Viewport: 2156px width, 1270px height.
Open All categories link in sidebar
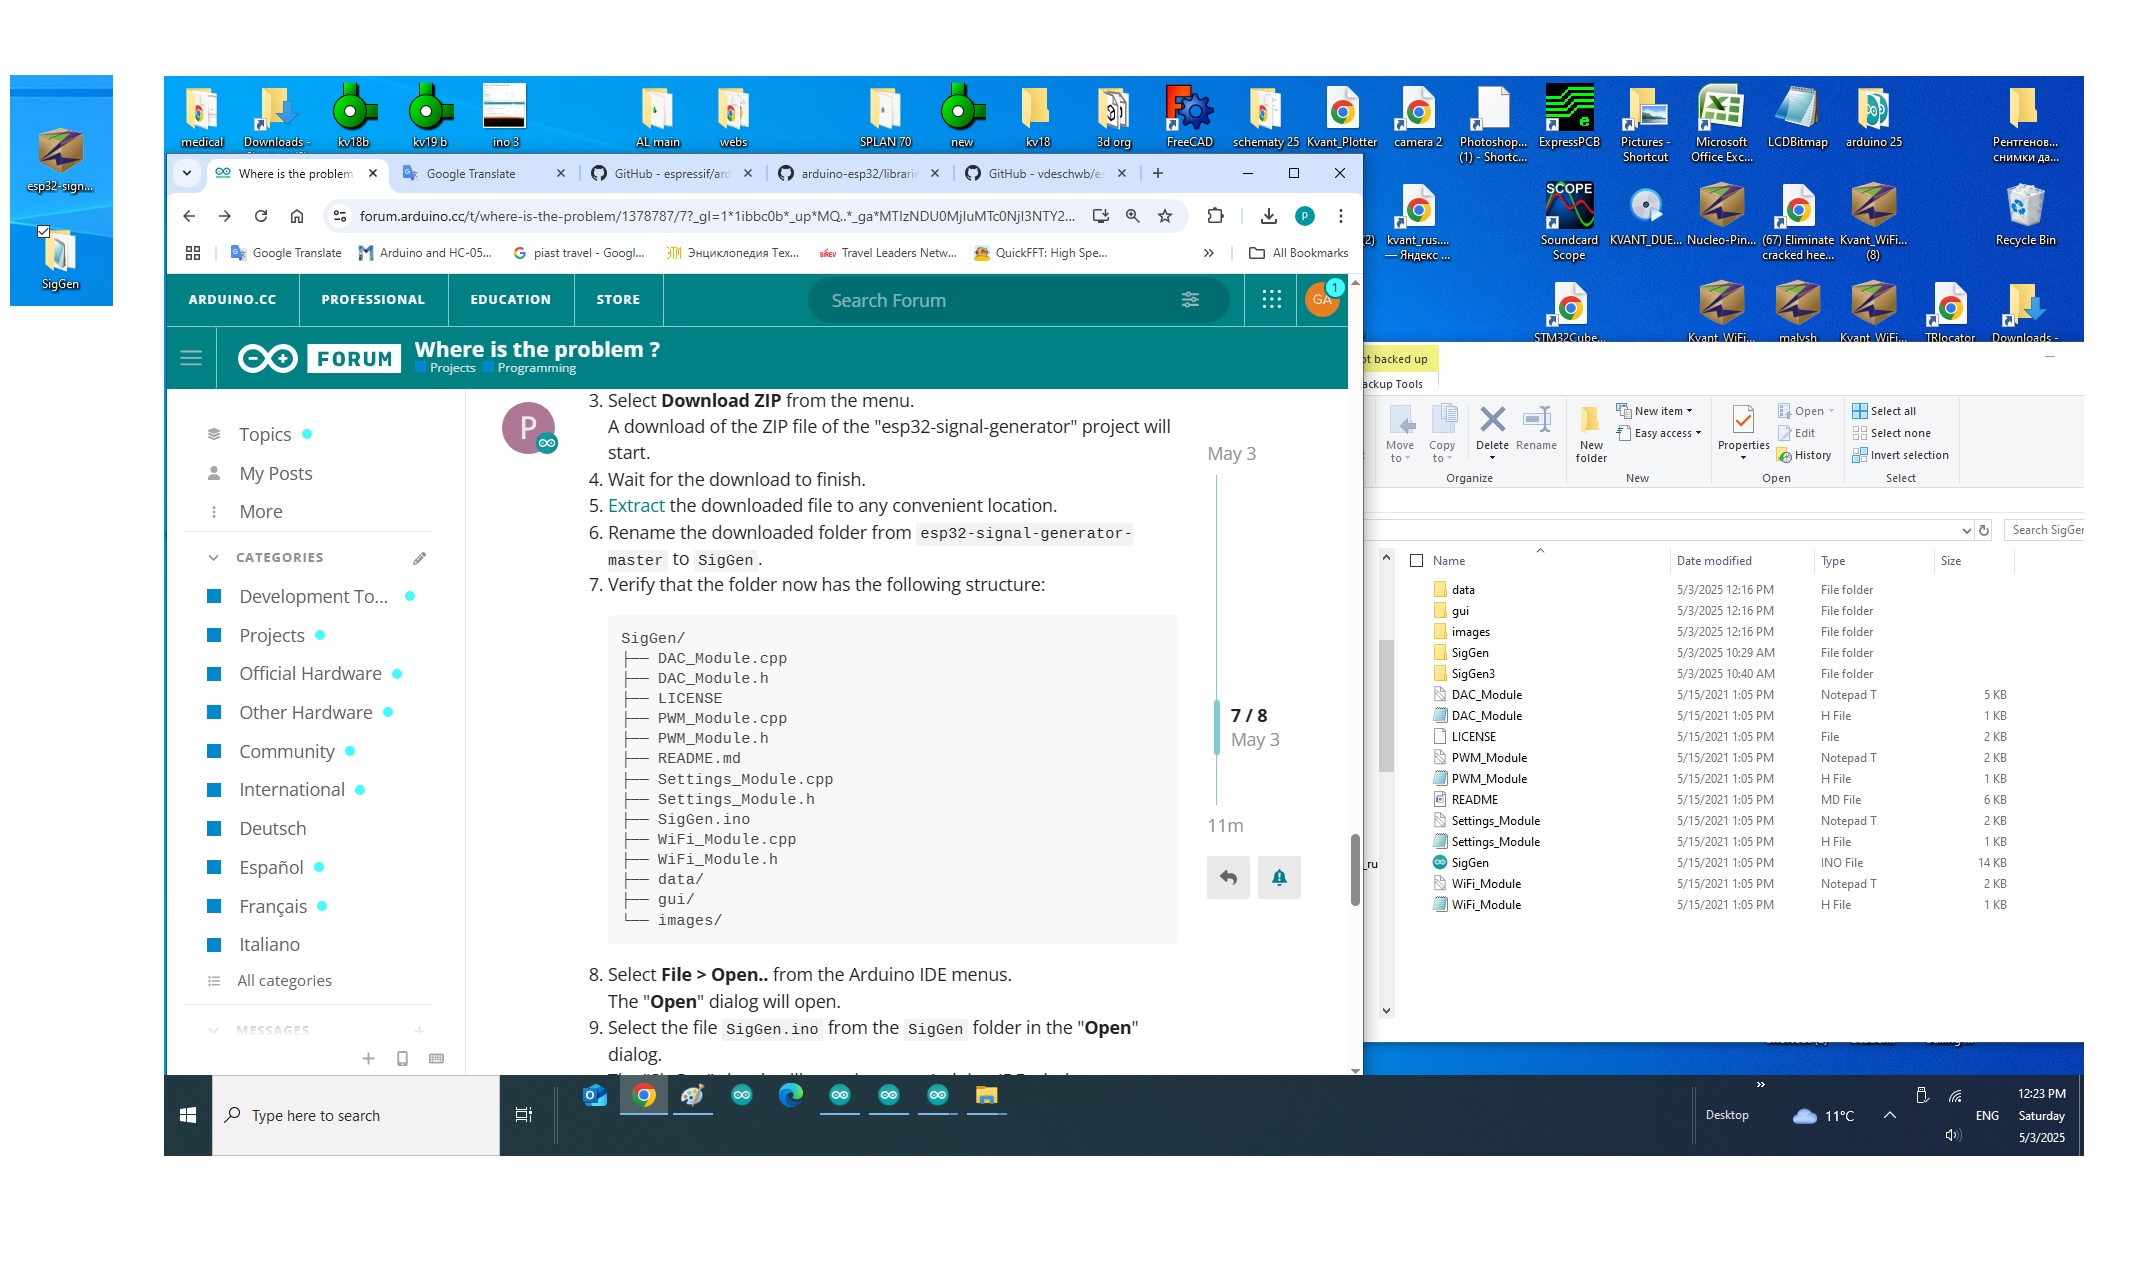pos(284,981)
